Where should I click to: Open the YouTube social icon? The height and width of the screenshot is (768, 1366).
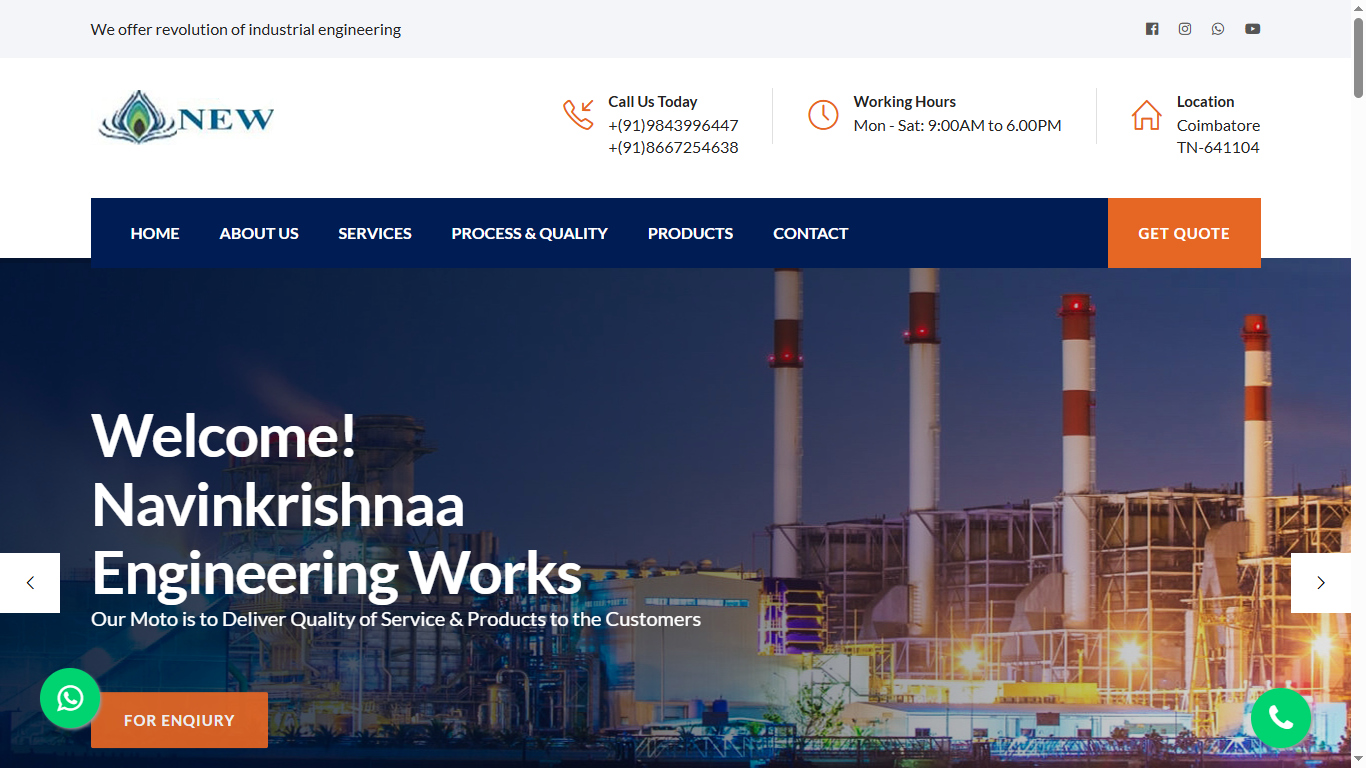[1252, 28]
